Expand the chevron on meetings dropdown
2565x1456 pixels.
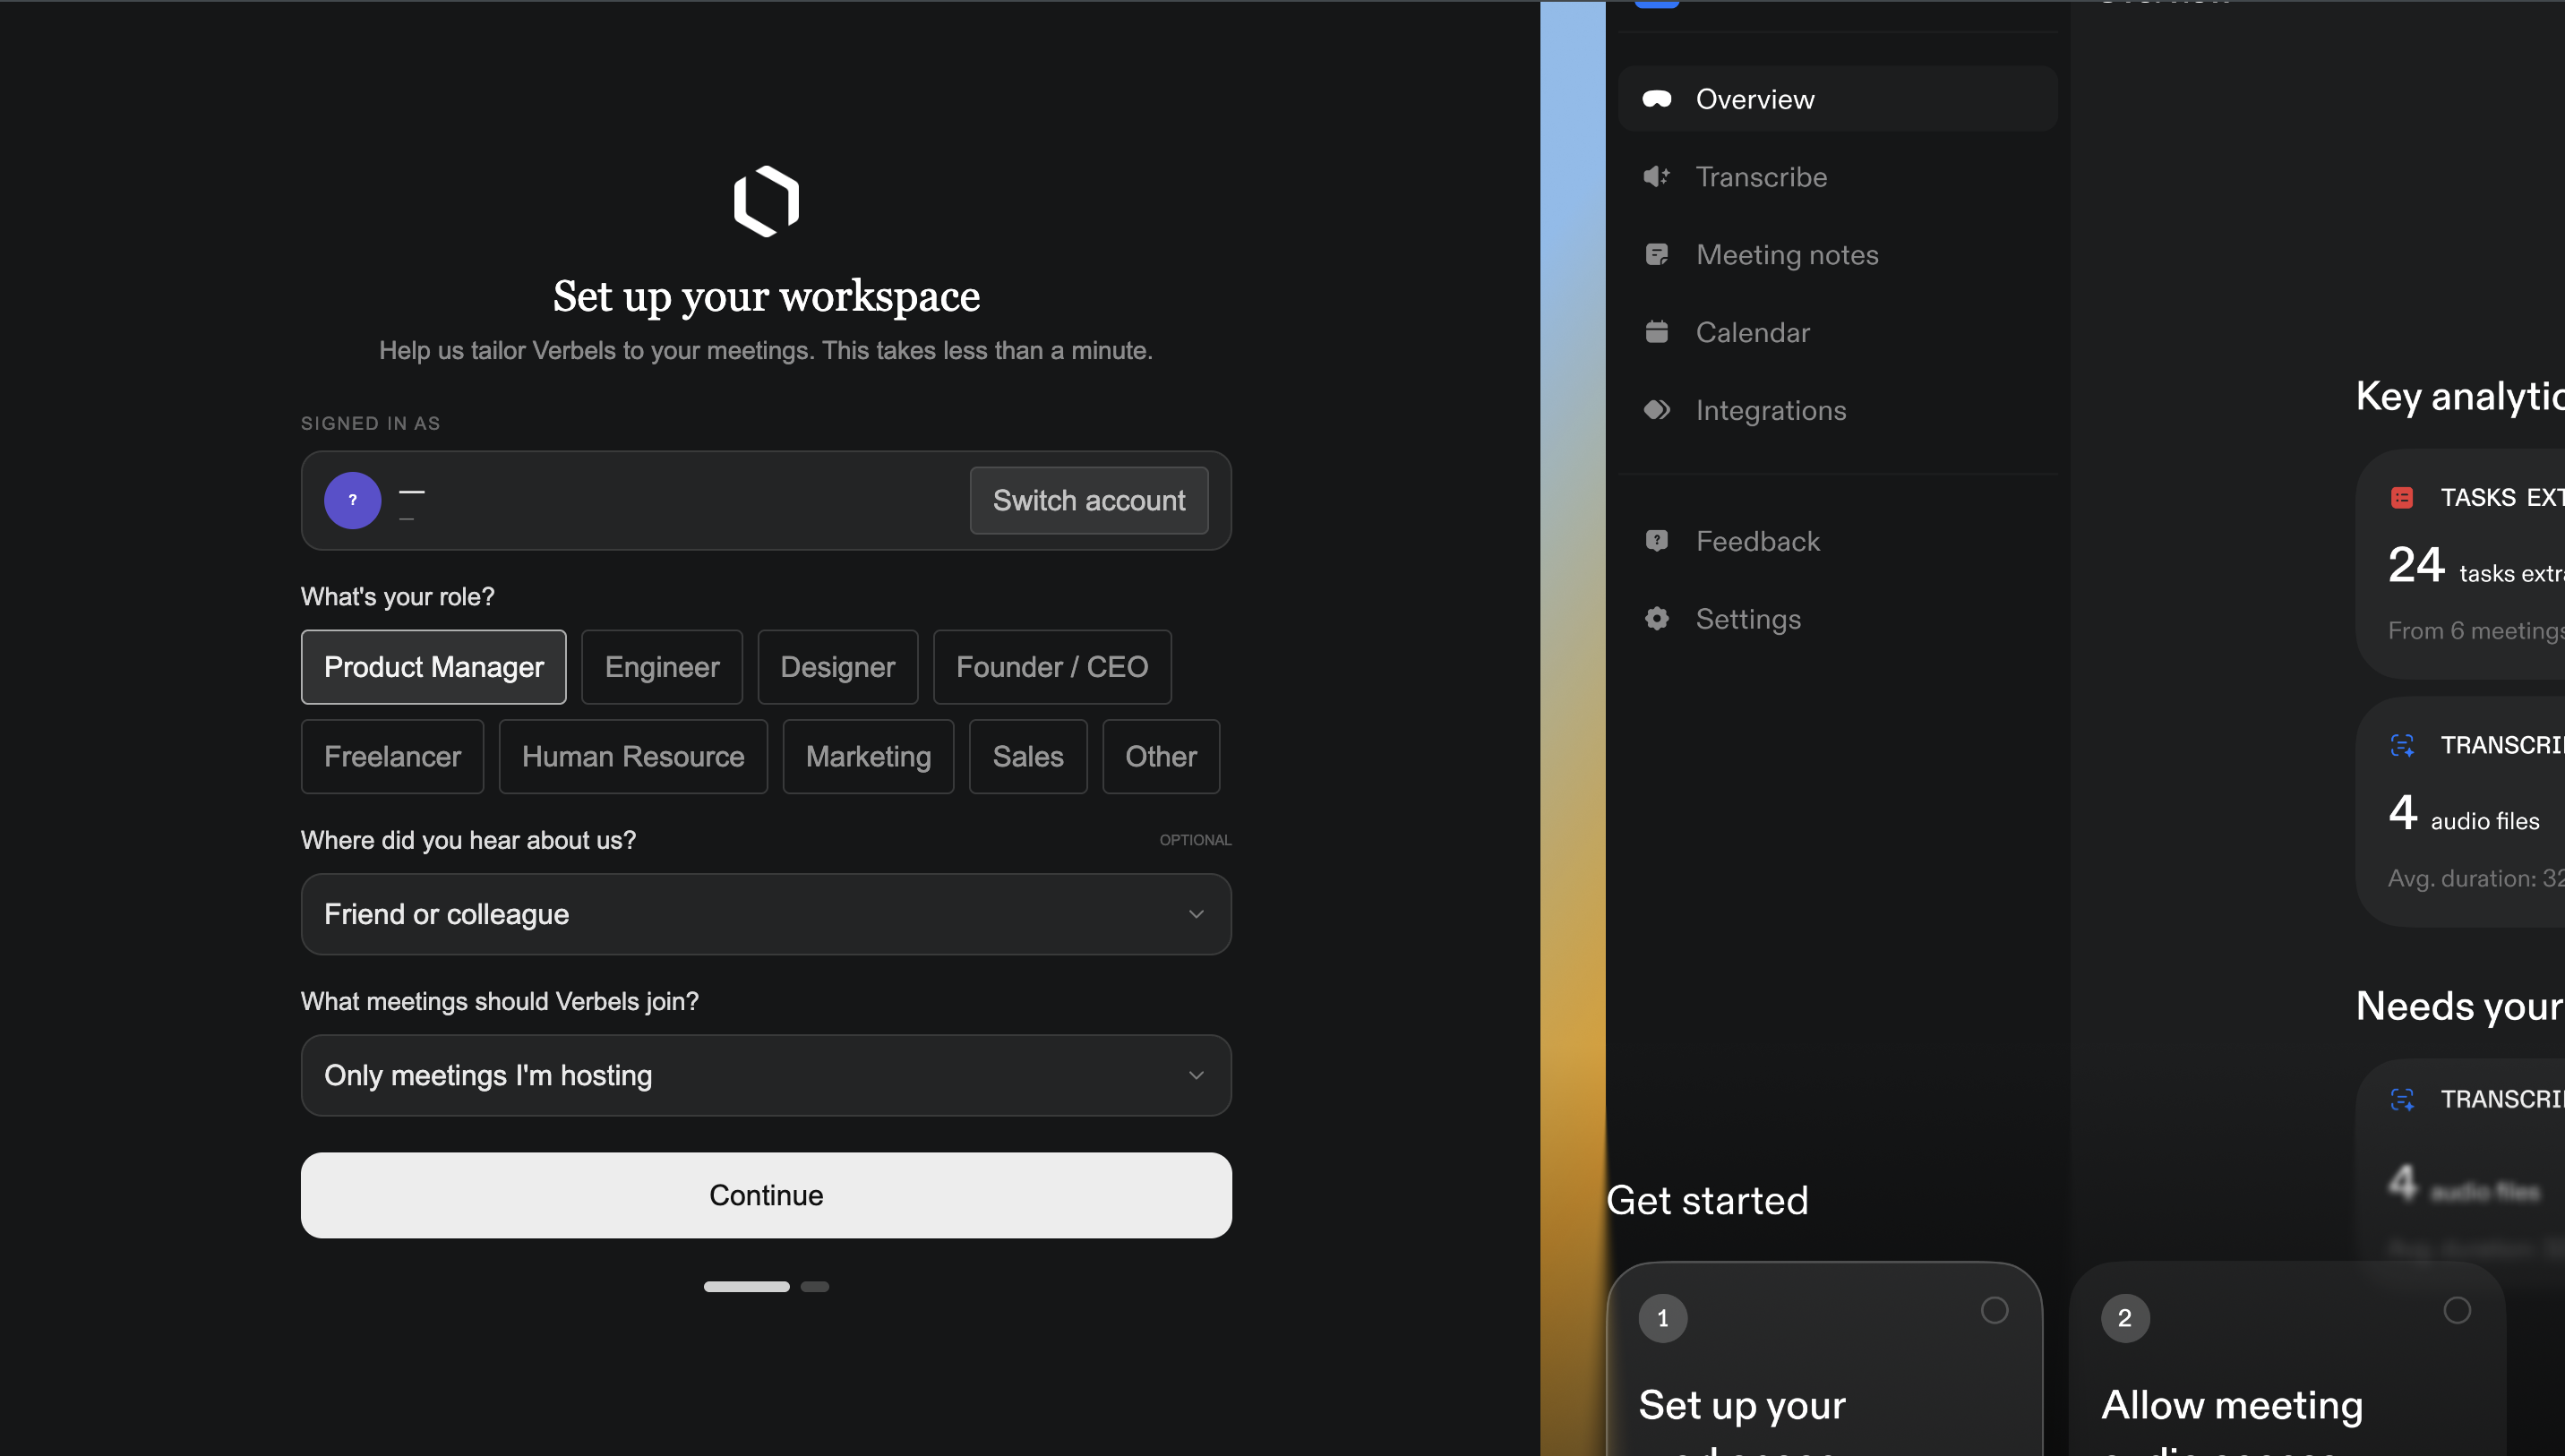pyautogui.click(x=1196, y=1075)
